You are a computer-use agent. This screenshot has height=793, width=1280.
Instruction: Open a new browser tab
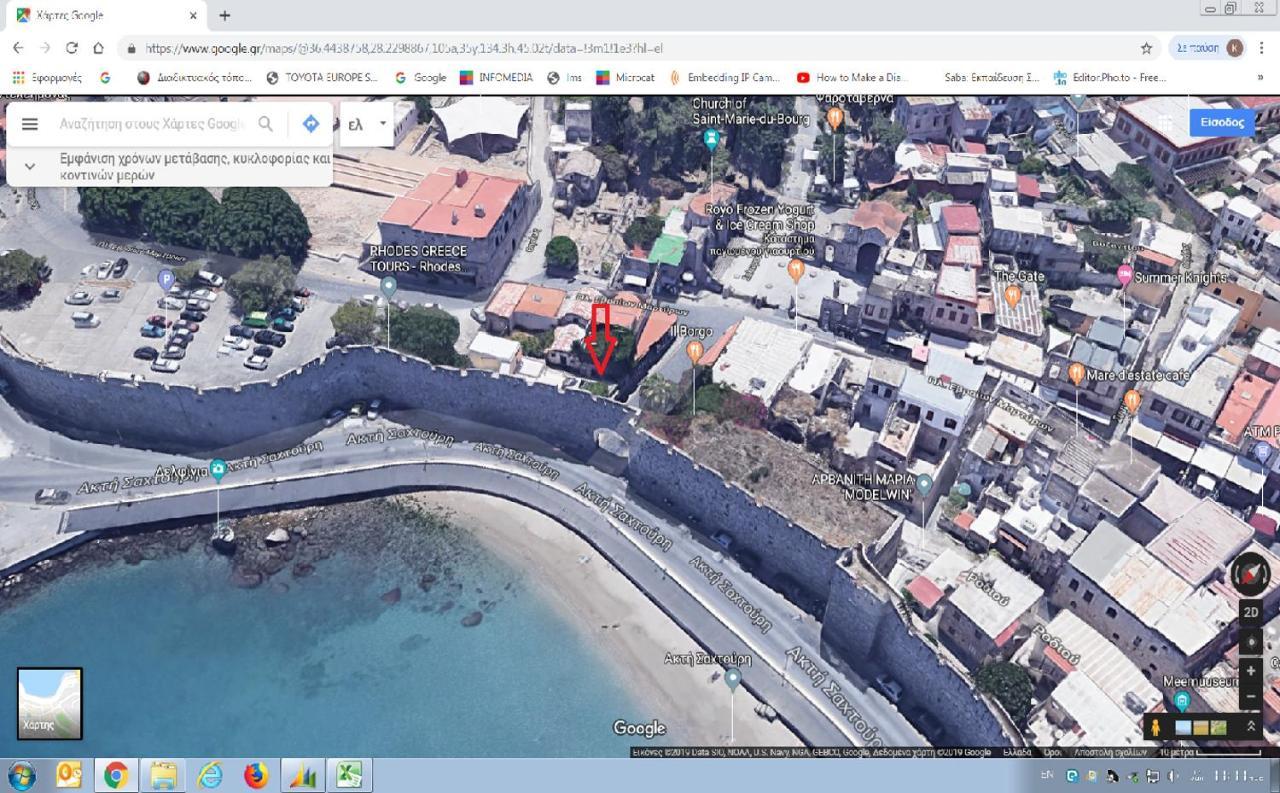[224, 15]
